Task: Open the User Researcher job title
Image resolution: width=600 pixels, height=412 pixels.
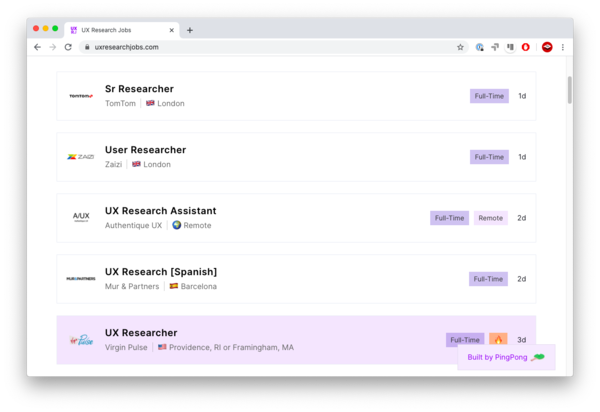Action: click(x=145, y=150)
